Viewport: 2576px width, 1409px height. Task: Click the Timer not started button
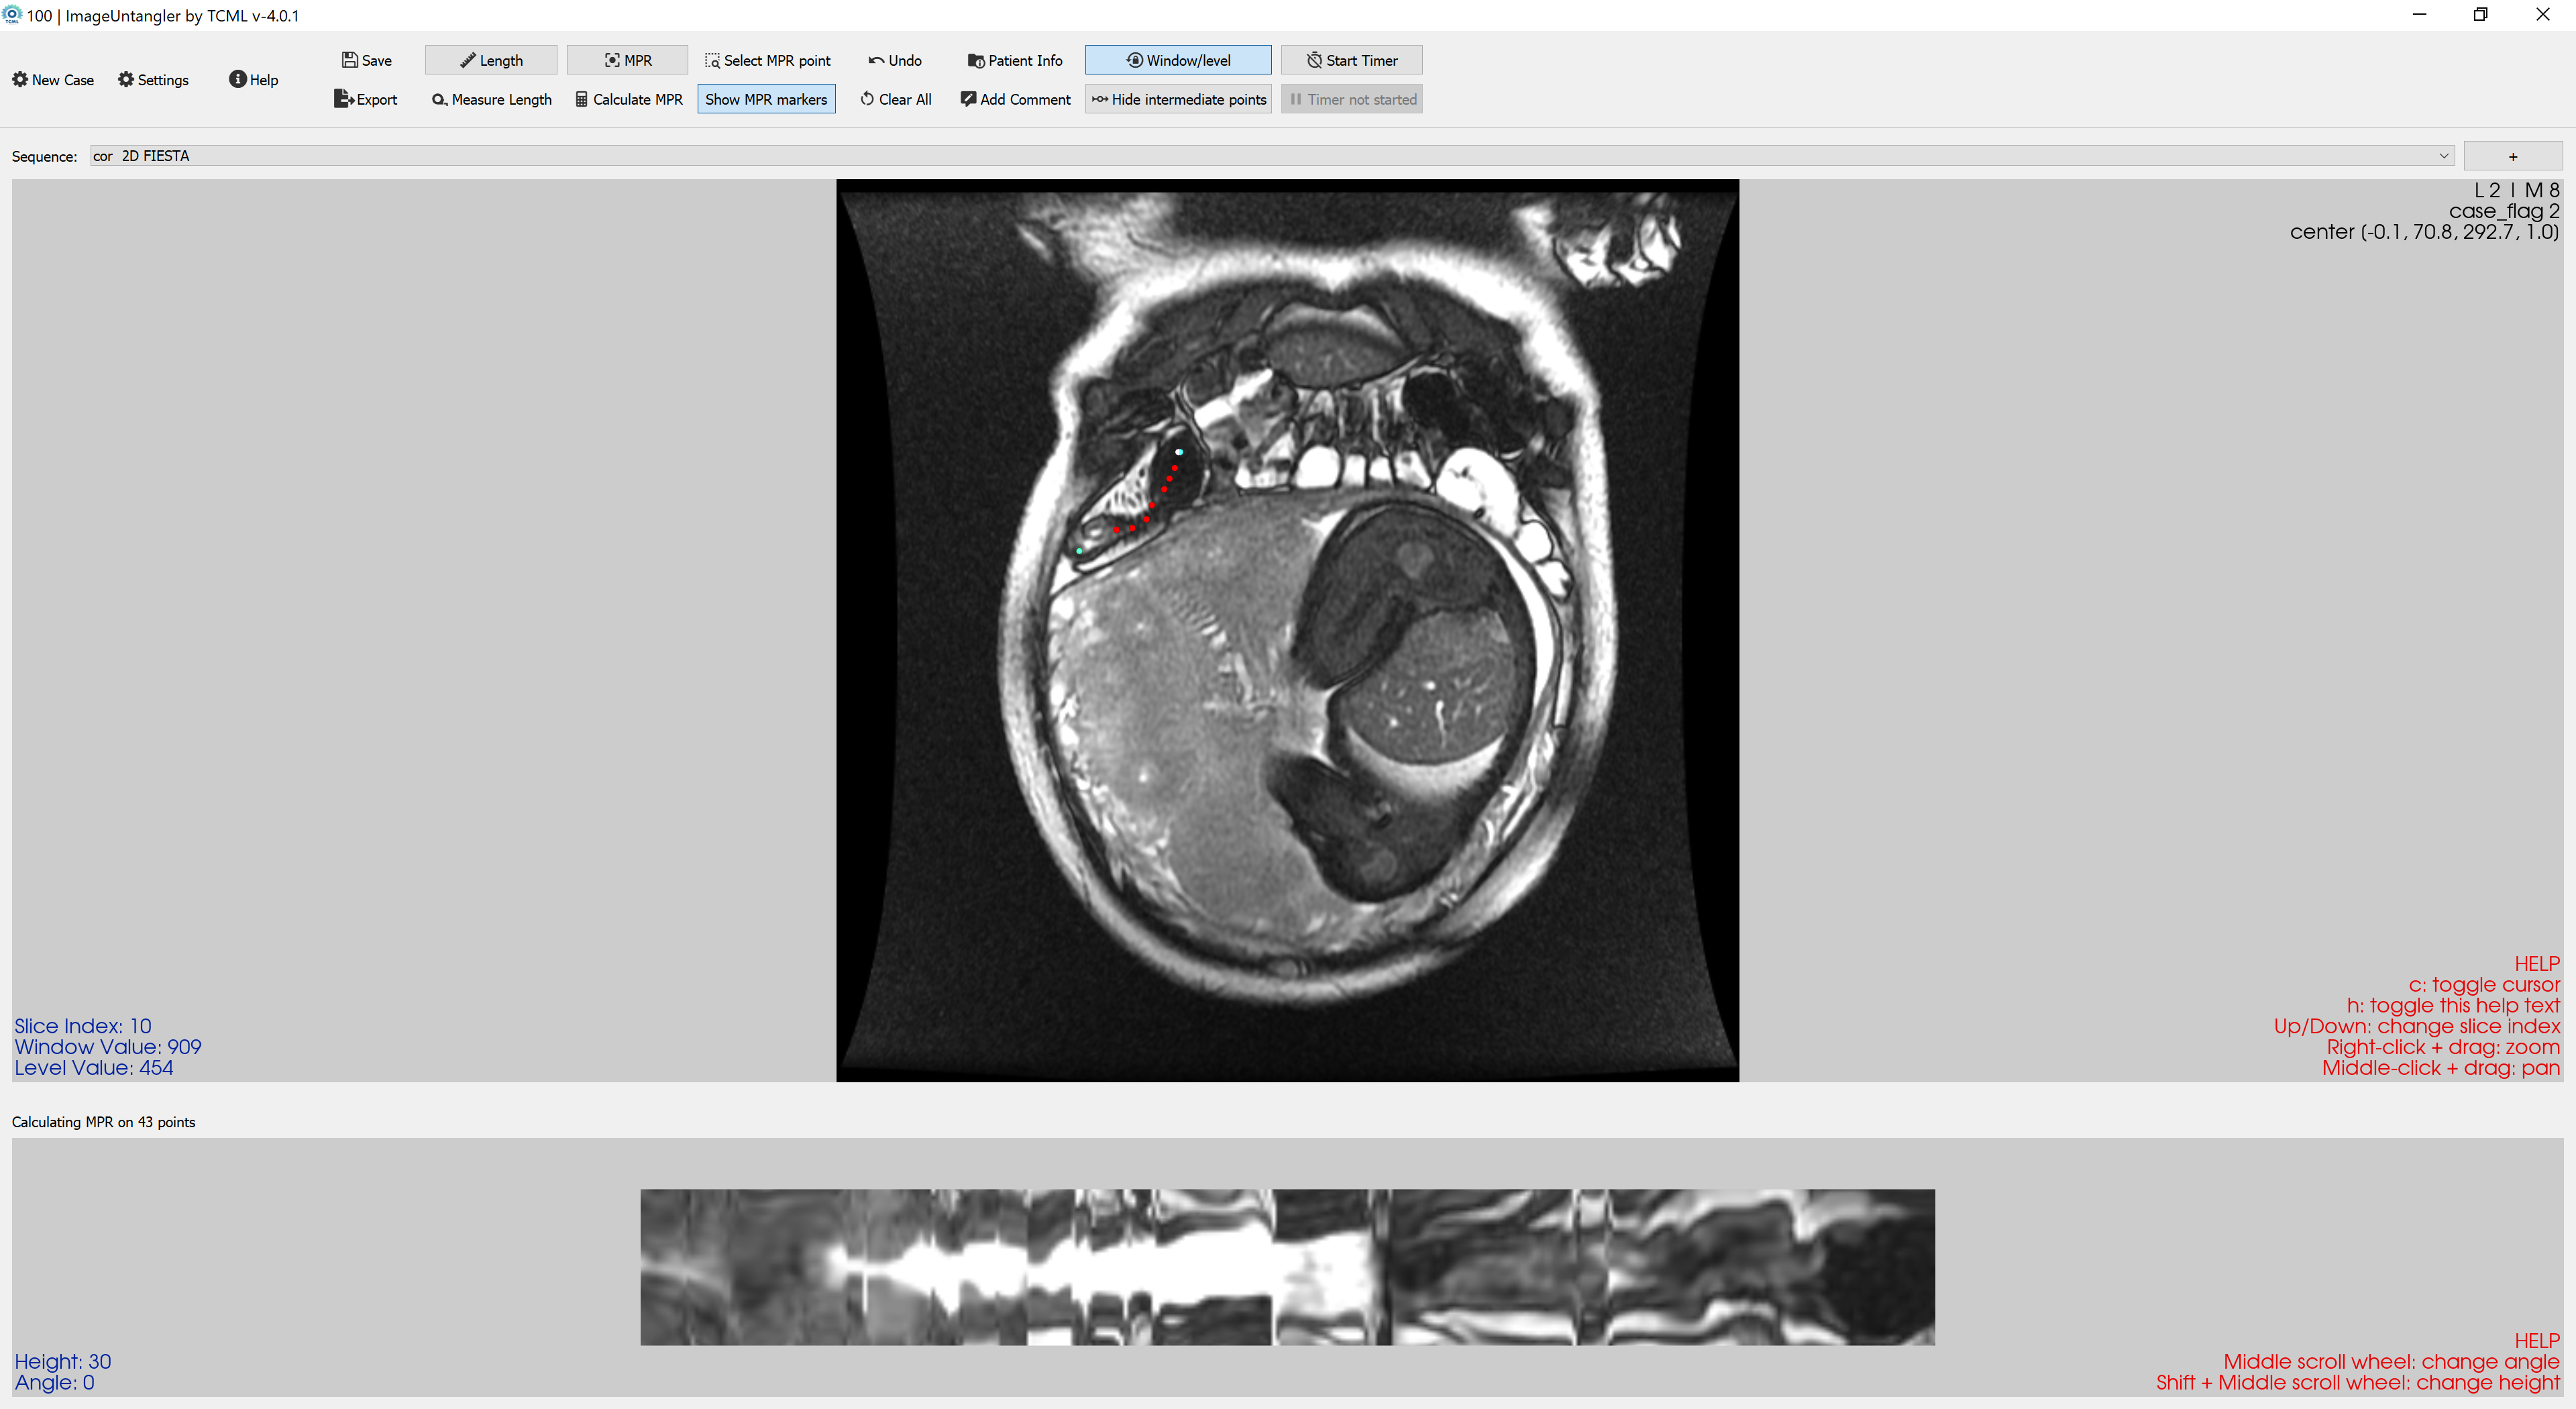click(x=1351, y=99)
